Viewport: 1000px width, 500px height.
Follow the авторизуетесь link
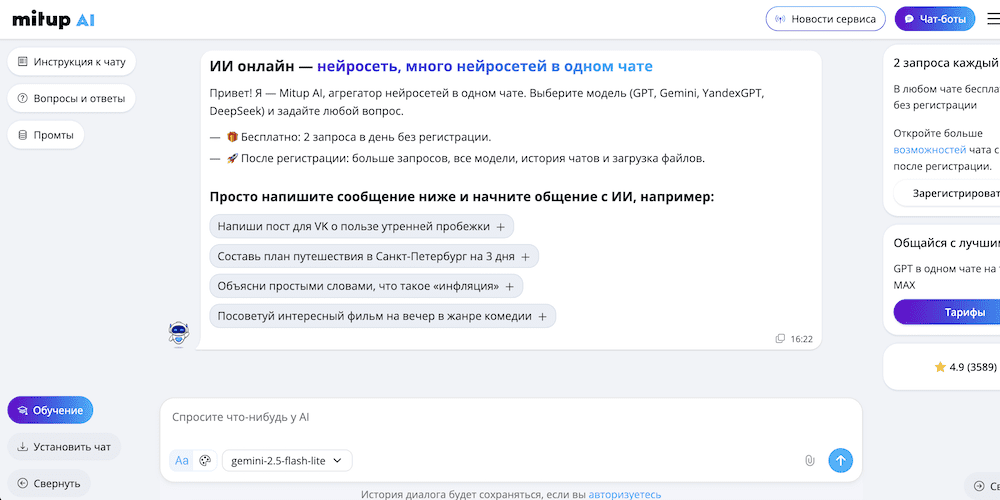625,494
